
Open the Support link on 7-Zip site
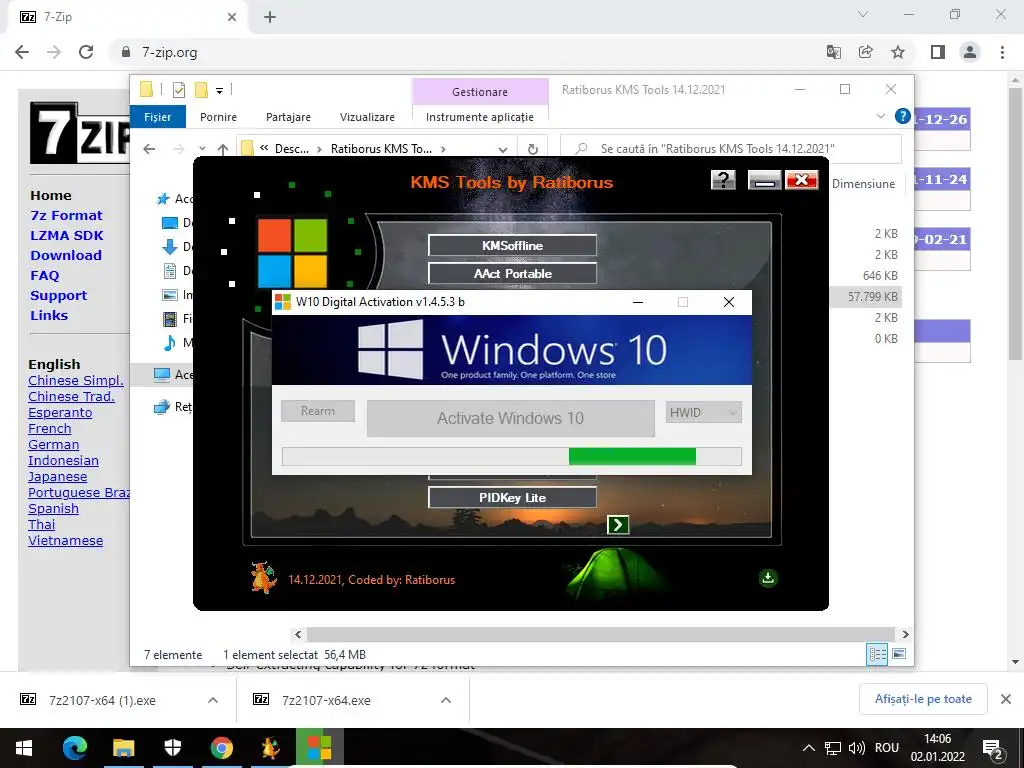point(58,295)
